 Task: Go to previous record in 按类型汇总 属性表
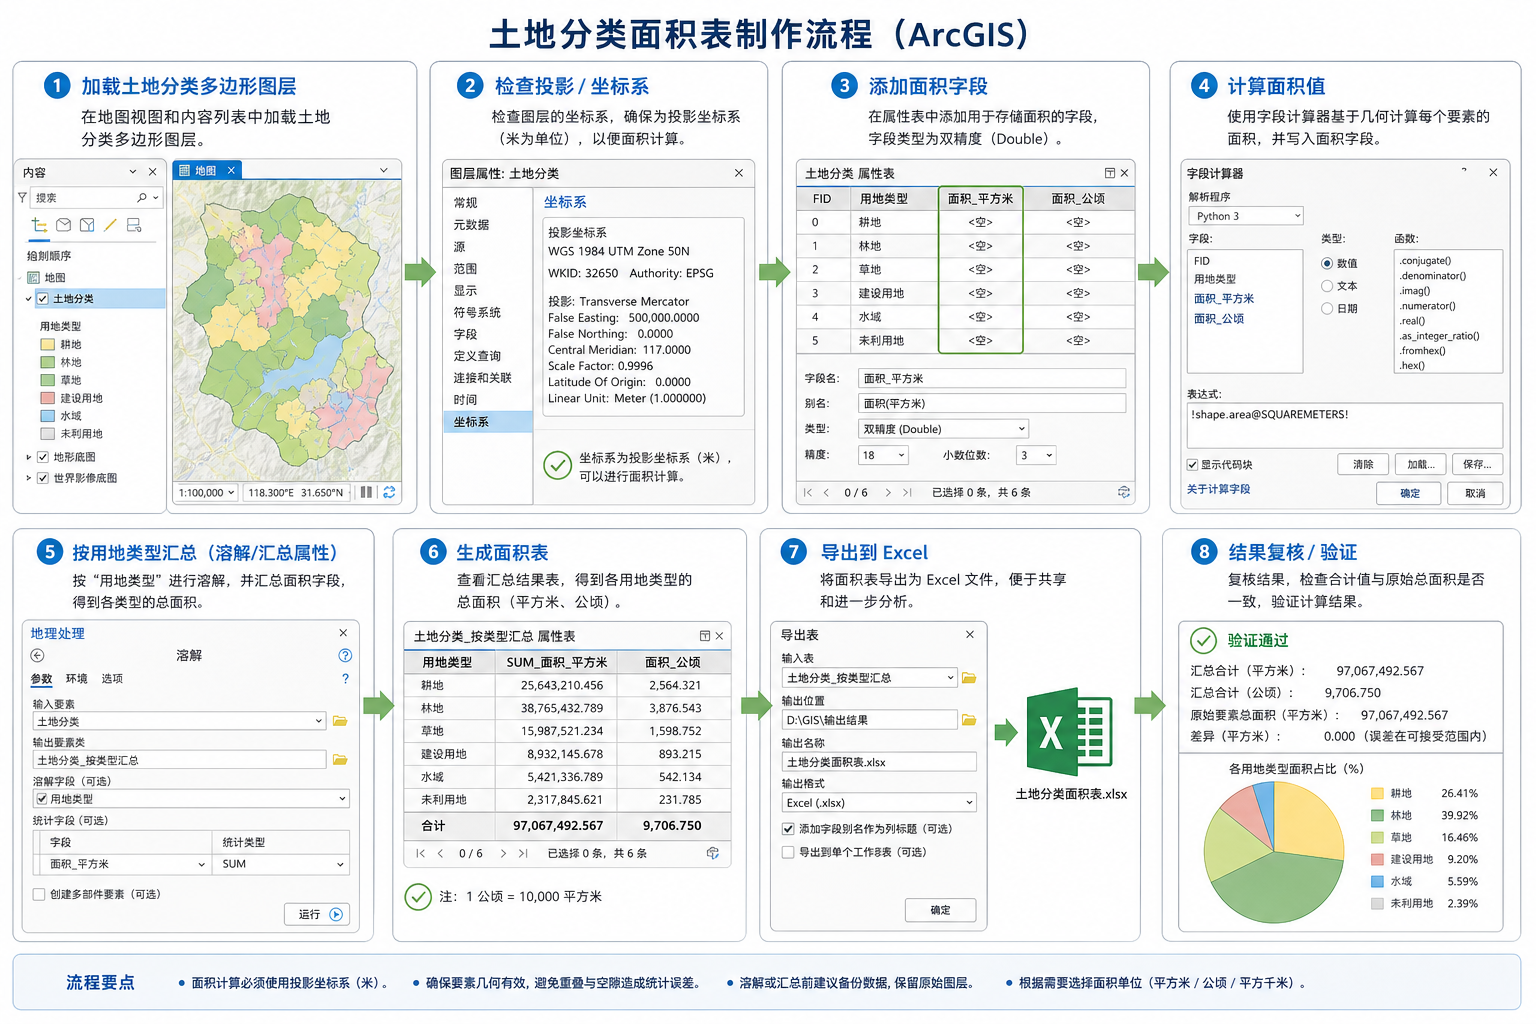[440, 853]
